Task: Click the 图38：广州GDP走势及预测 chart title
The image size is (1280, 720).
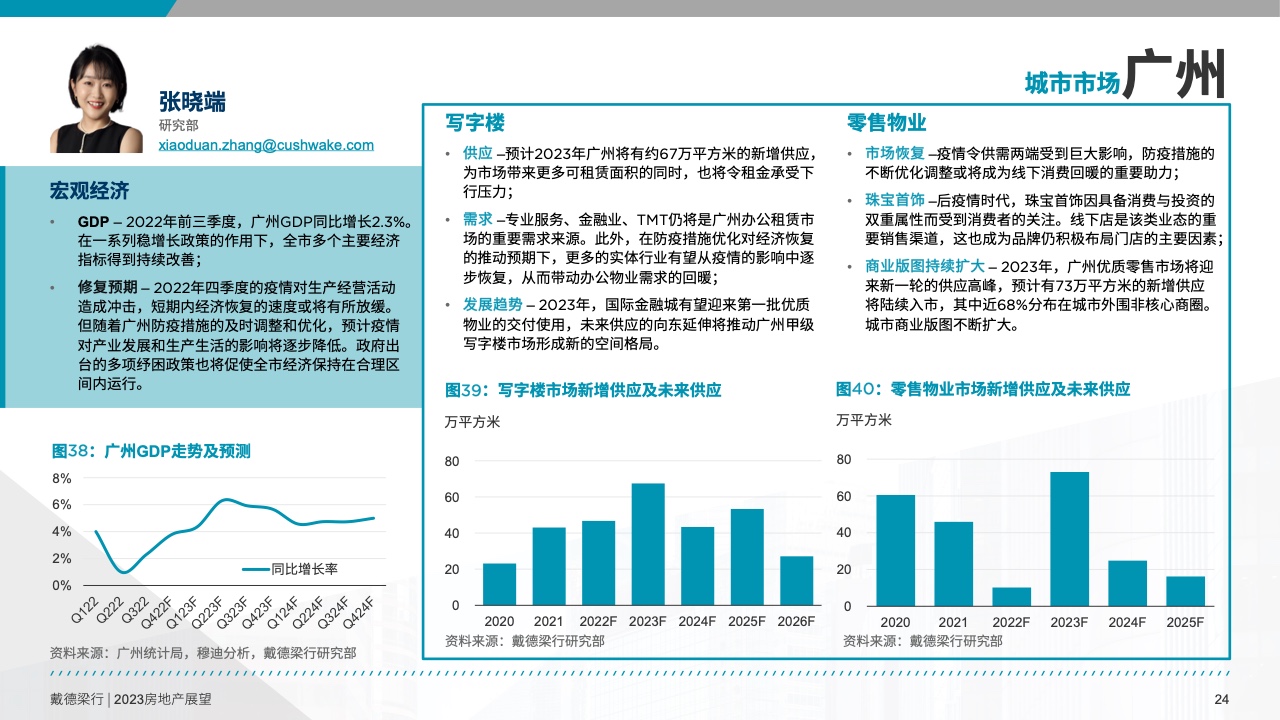Action: 151,451
